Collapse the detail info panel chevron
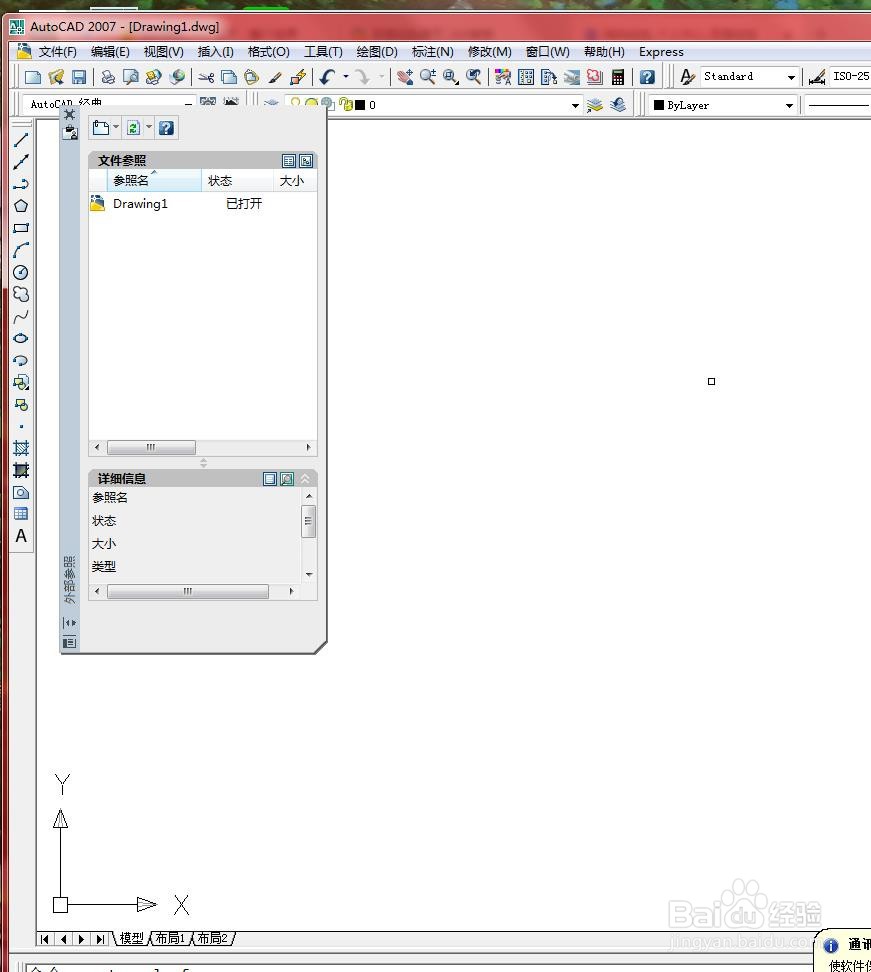The width and height of the screenshot is (871, 972). pyautogui.click(x=305, y=479)
